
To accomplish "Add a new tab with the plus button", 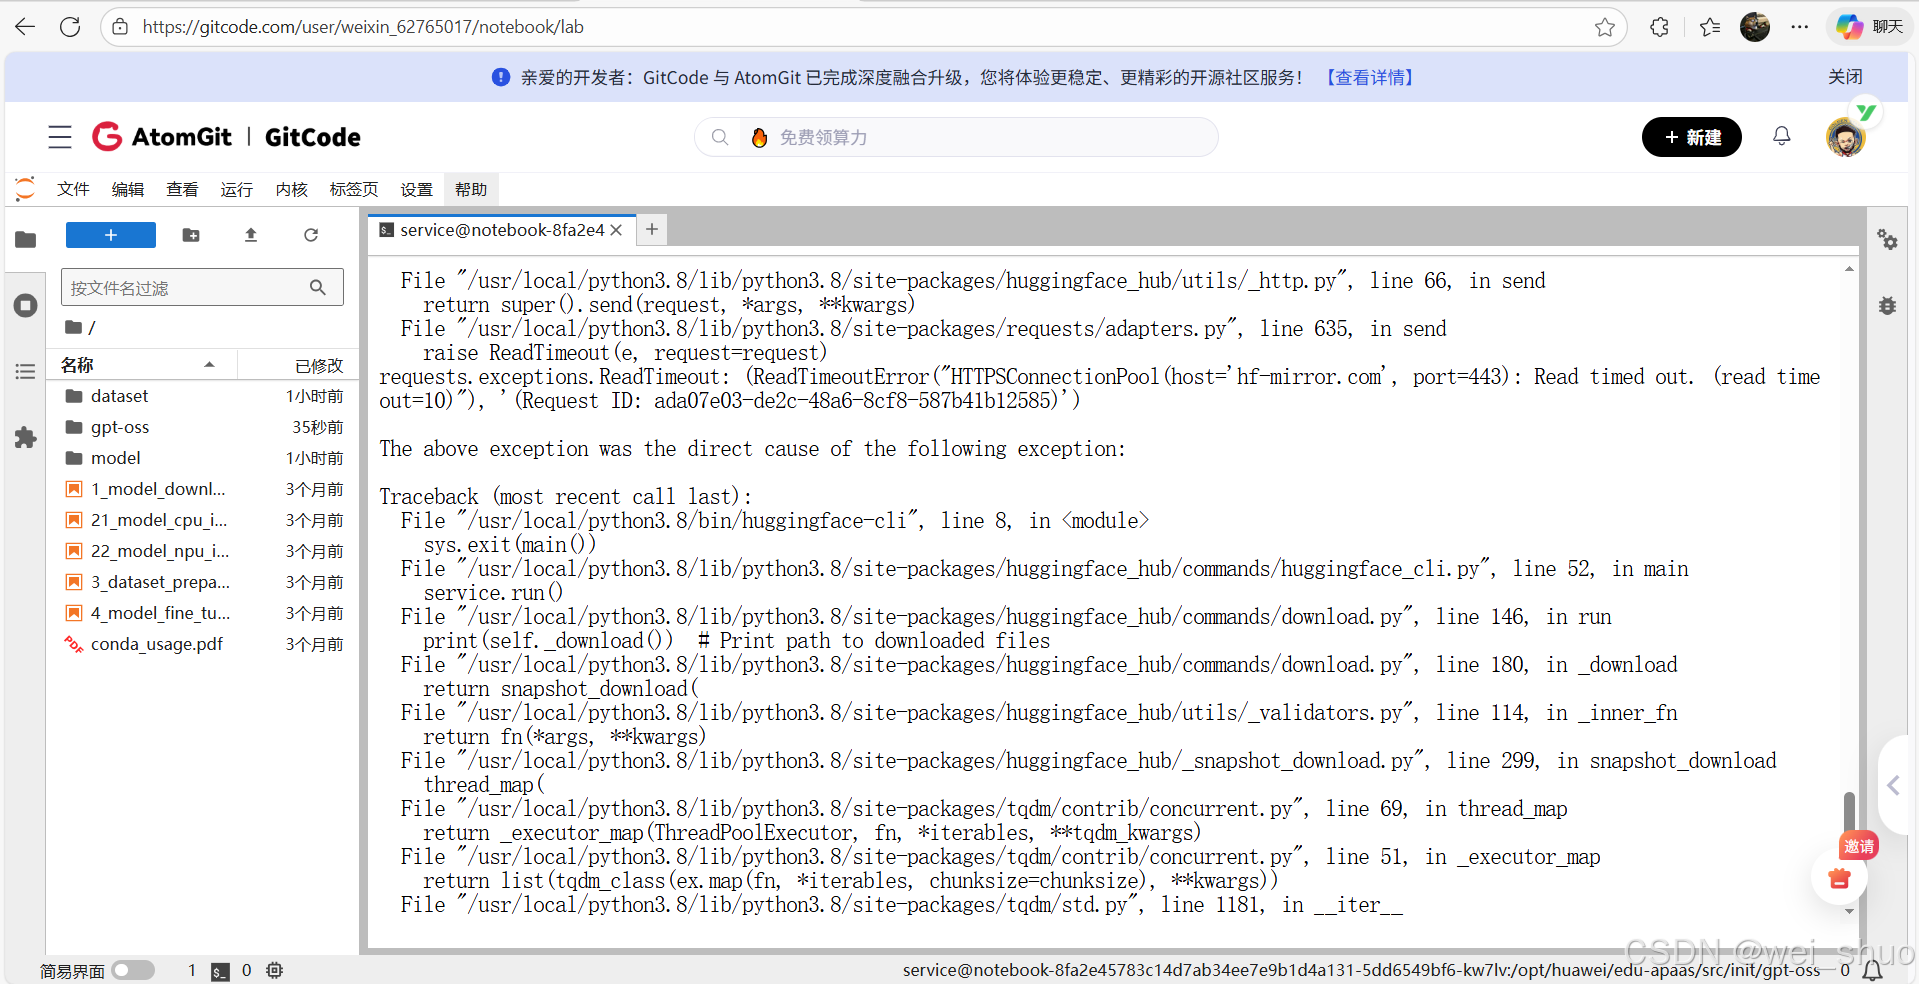I will (652, 230).
